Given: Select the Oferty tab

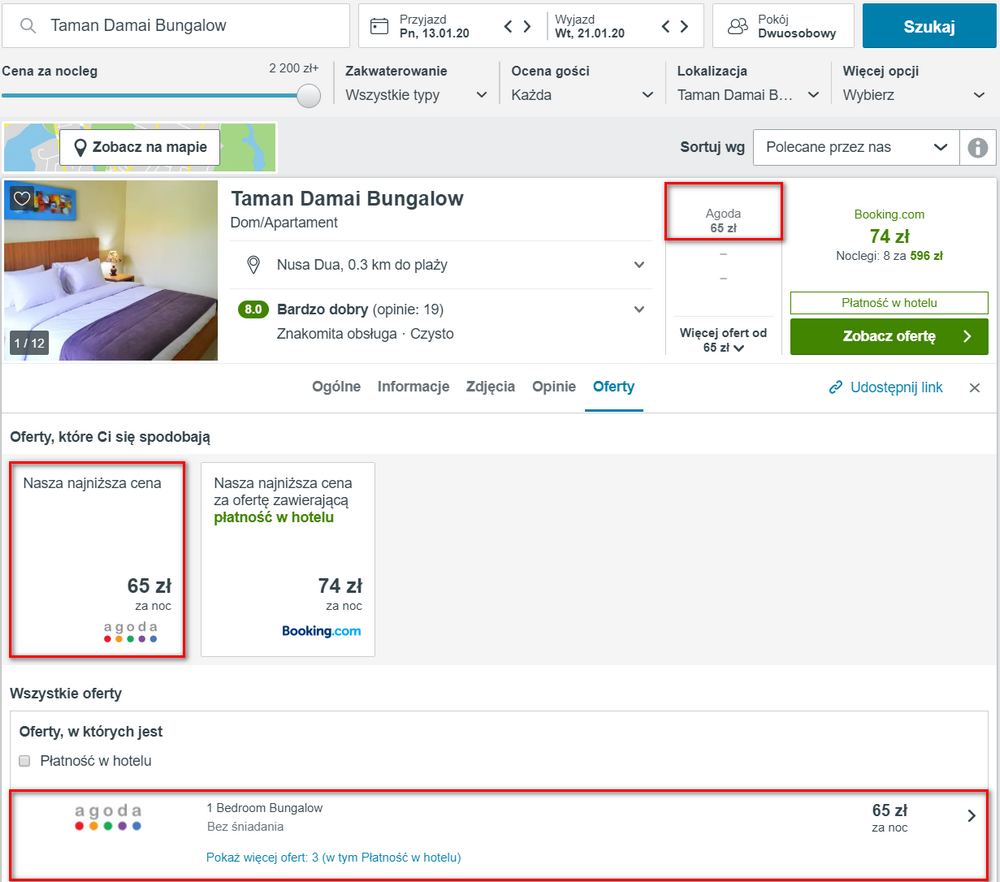Looking at the screenshot, I should pyautogui.click(x=614, y=386).
